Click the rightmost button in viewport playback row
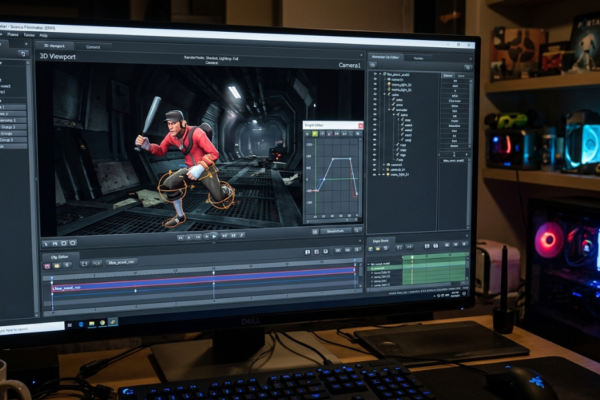Image resolution: width=600 pixels, height=400 pixels. click(x=242, y=235)
